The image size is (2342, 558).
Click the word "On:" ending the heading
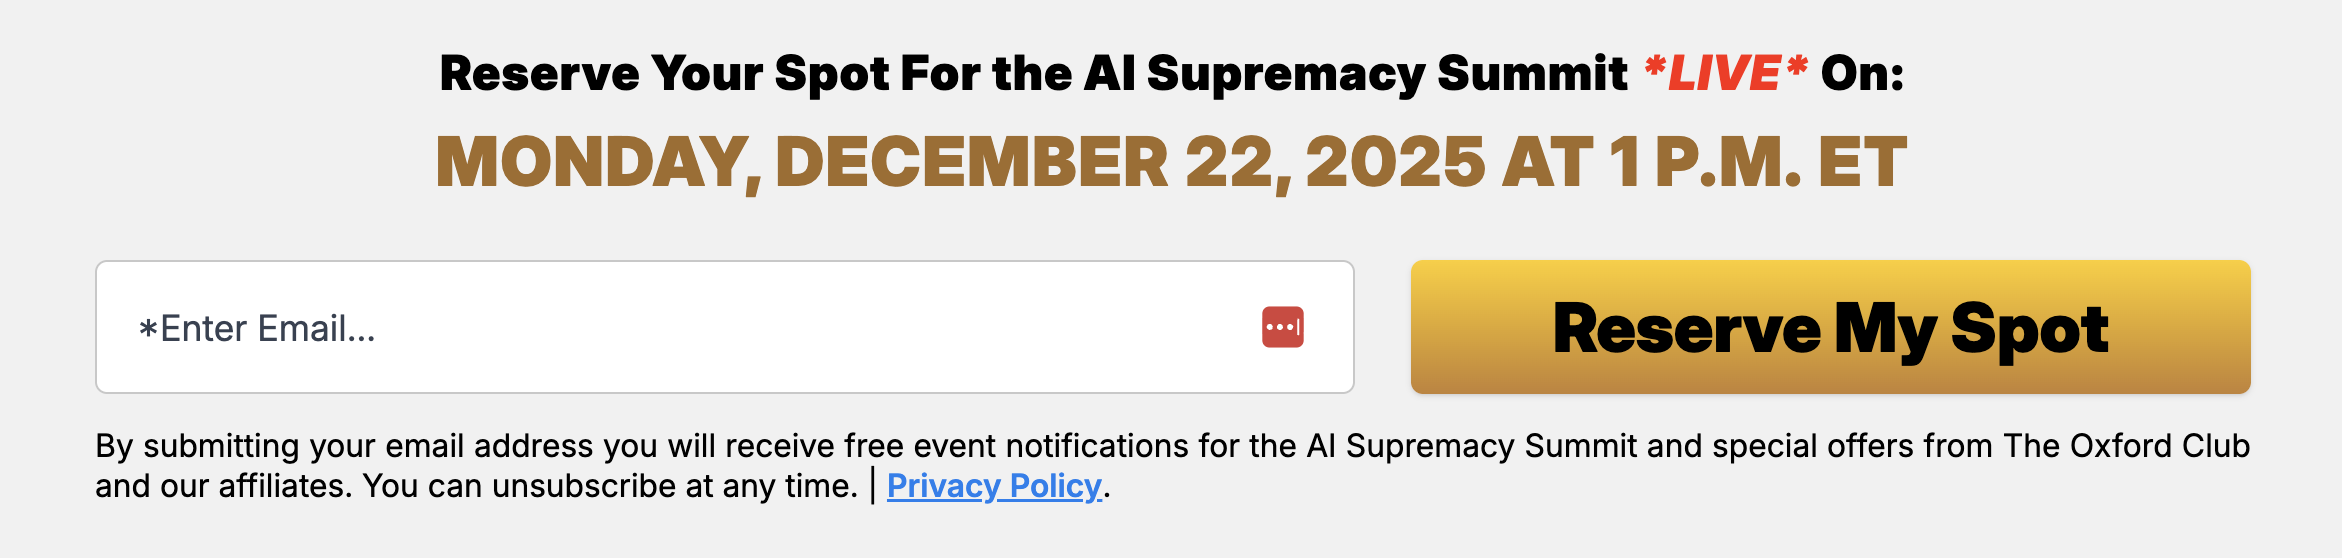click(x=1862, y=73)
